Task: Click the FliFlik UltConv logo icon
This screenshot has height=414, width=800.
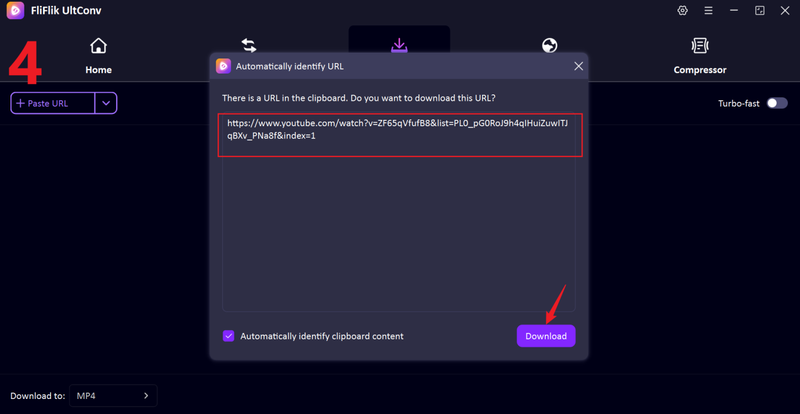Action: click(x=15, y=10)
